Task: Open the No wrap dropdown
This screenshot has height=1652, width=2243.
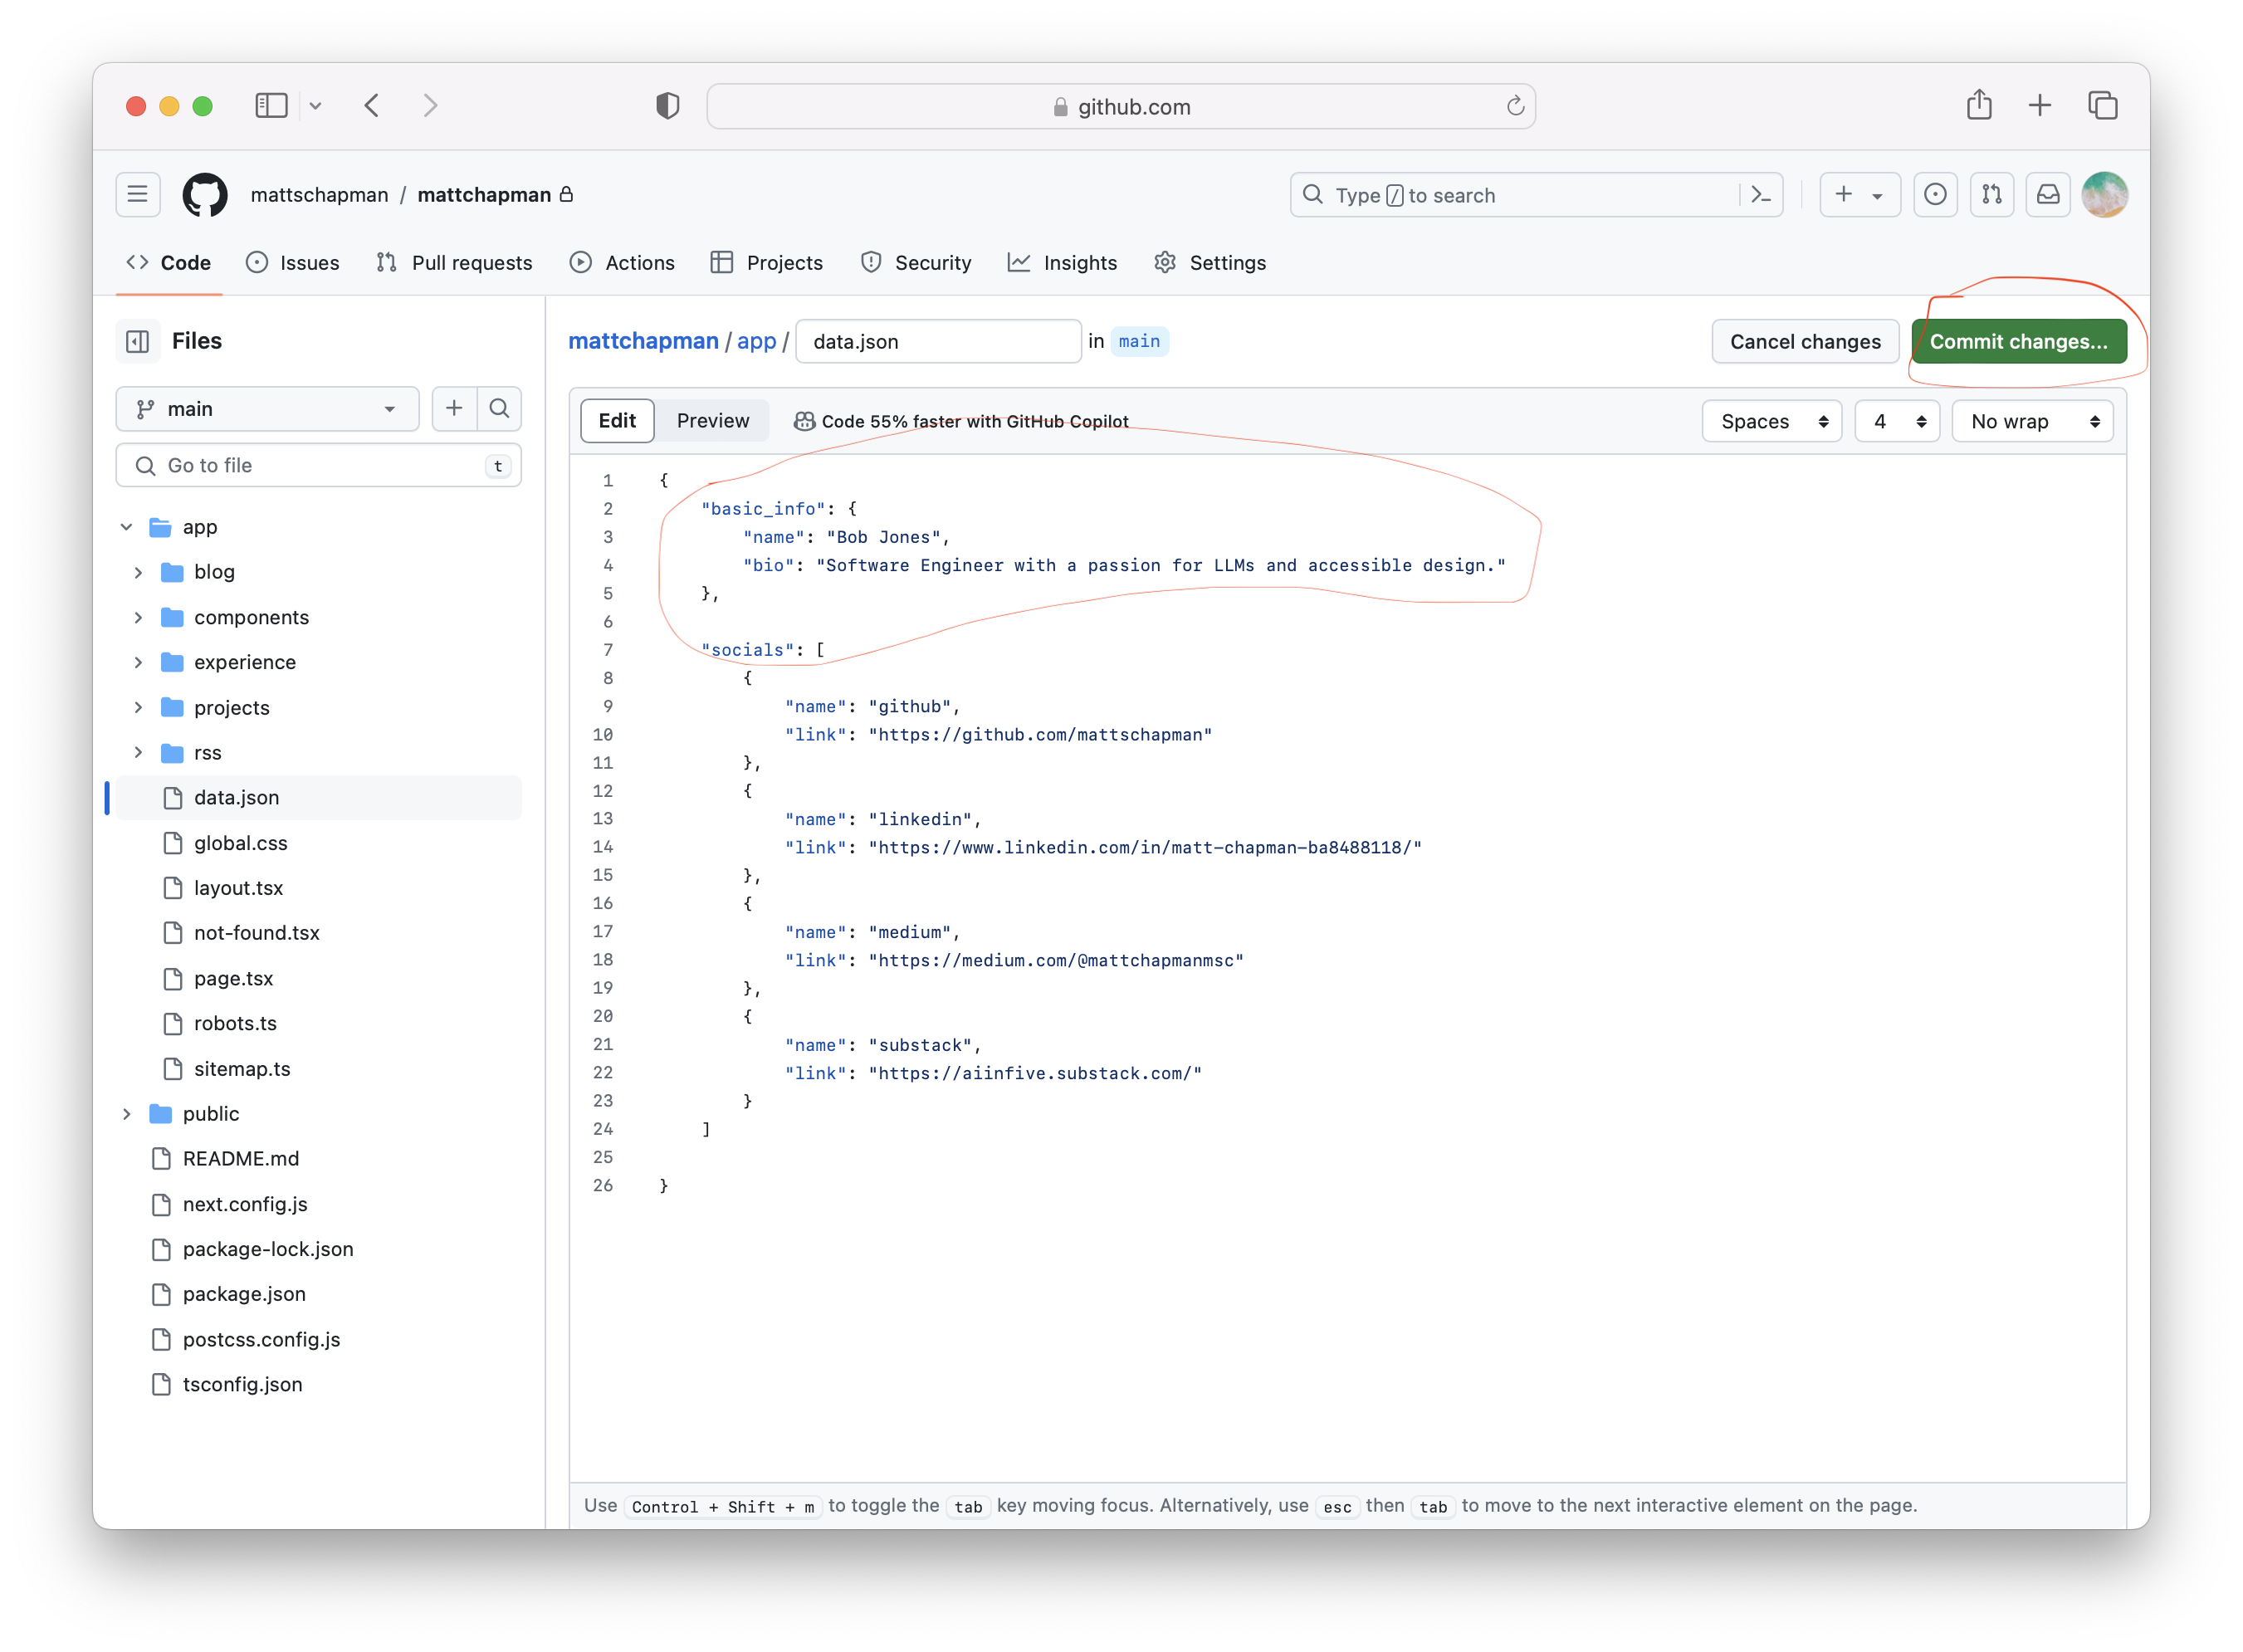Action: (2032, 421)
